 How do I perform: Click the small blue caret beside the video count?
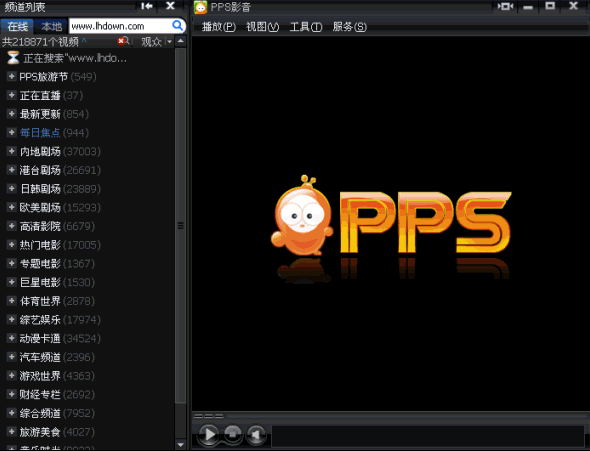tap(84, 40)
